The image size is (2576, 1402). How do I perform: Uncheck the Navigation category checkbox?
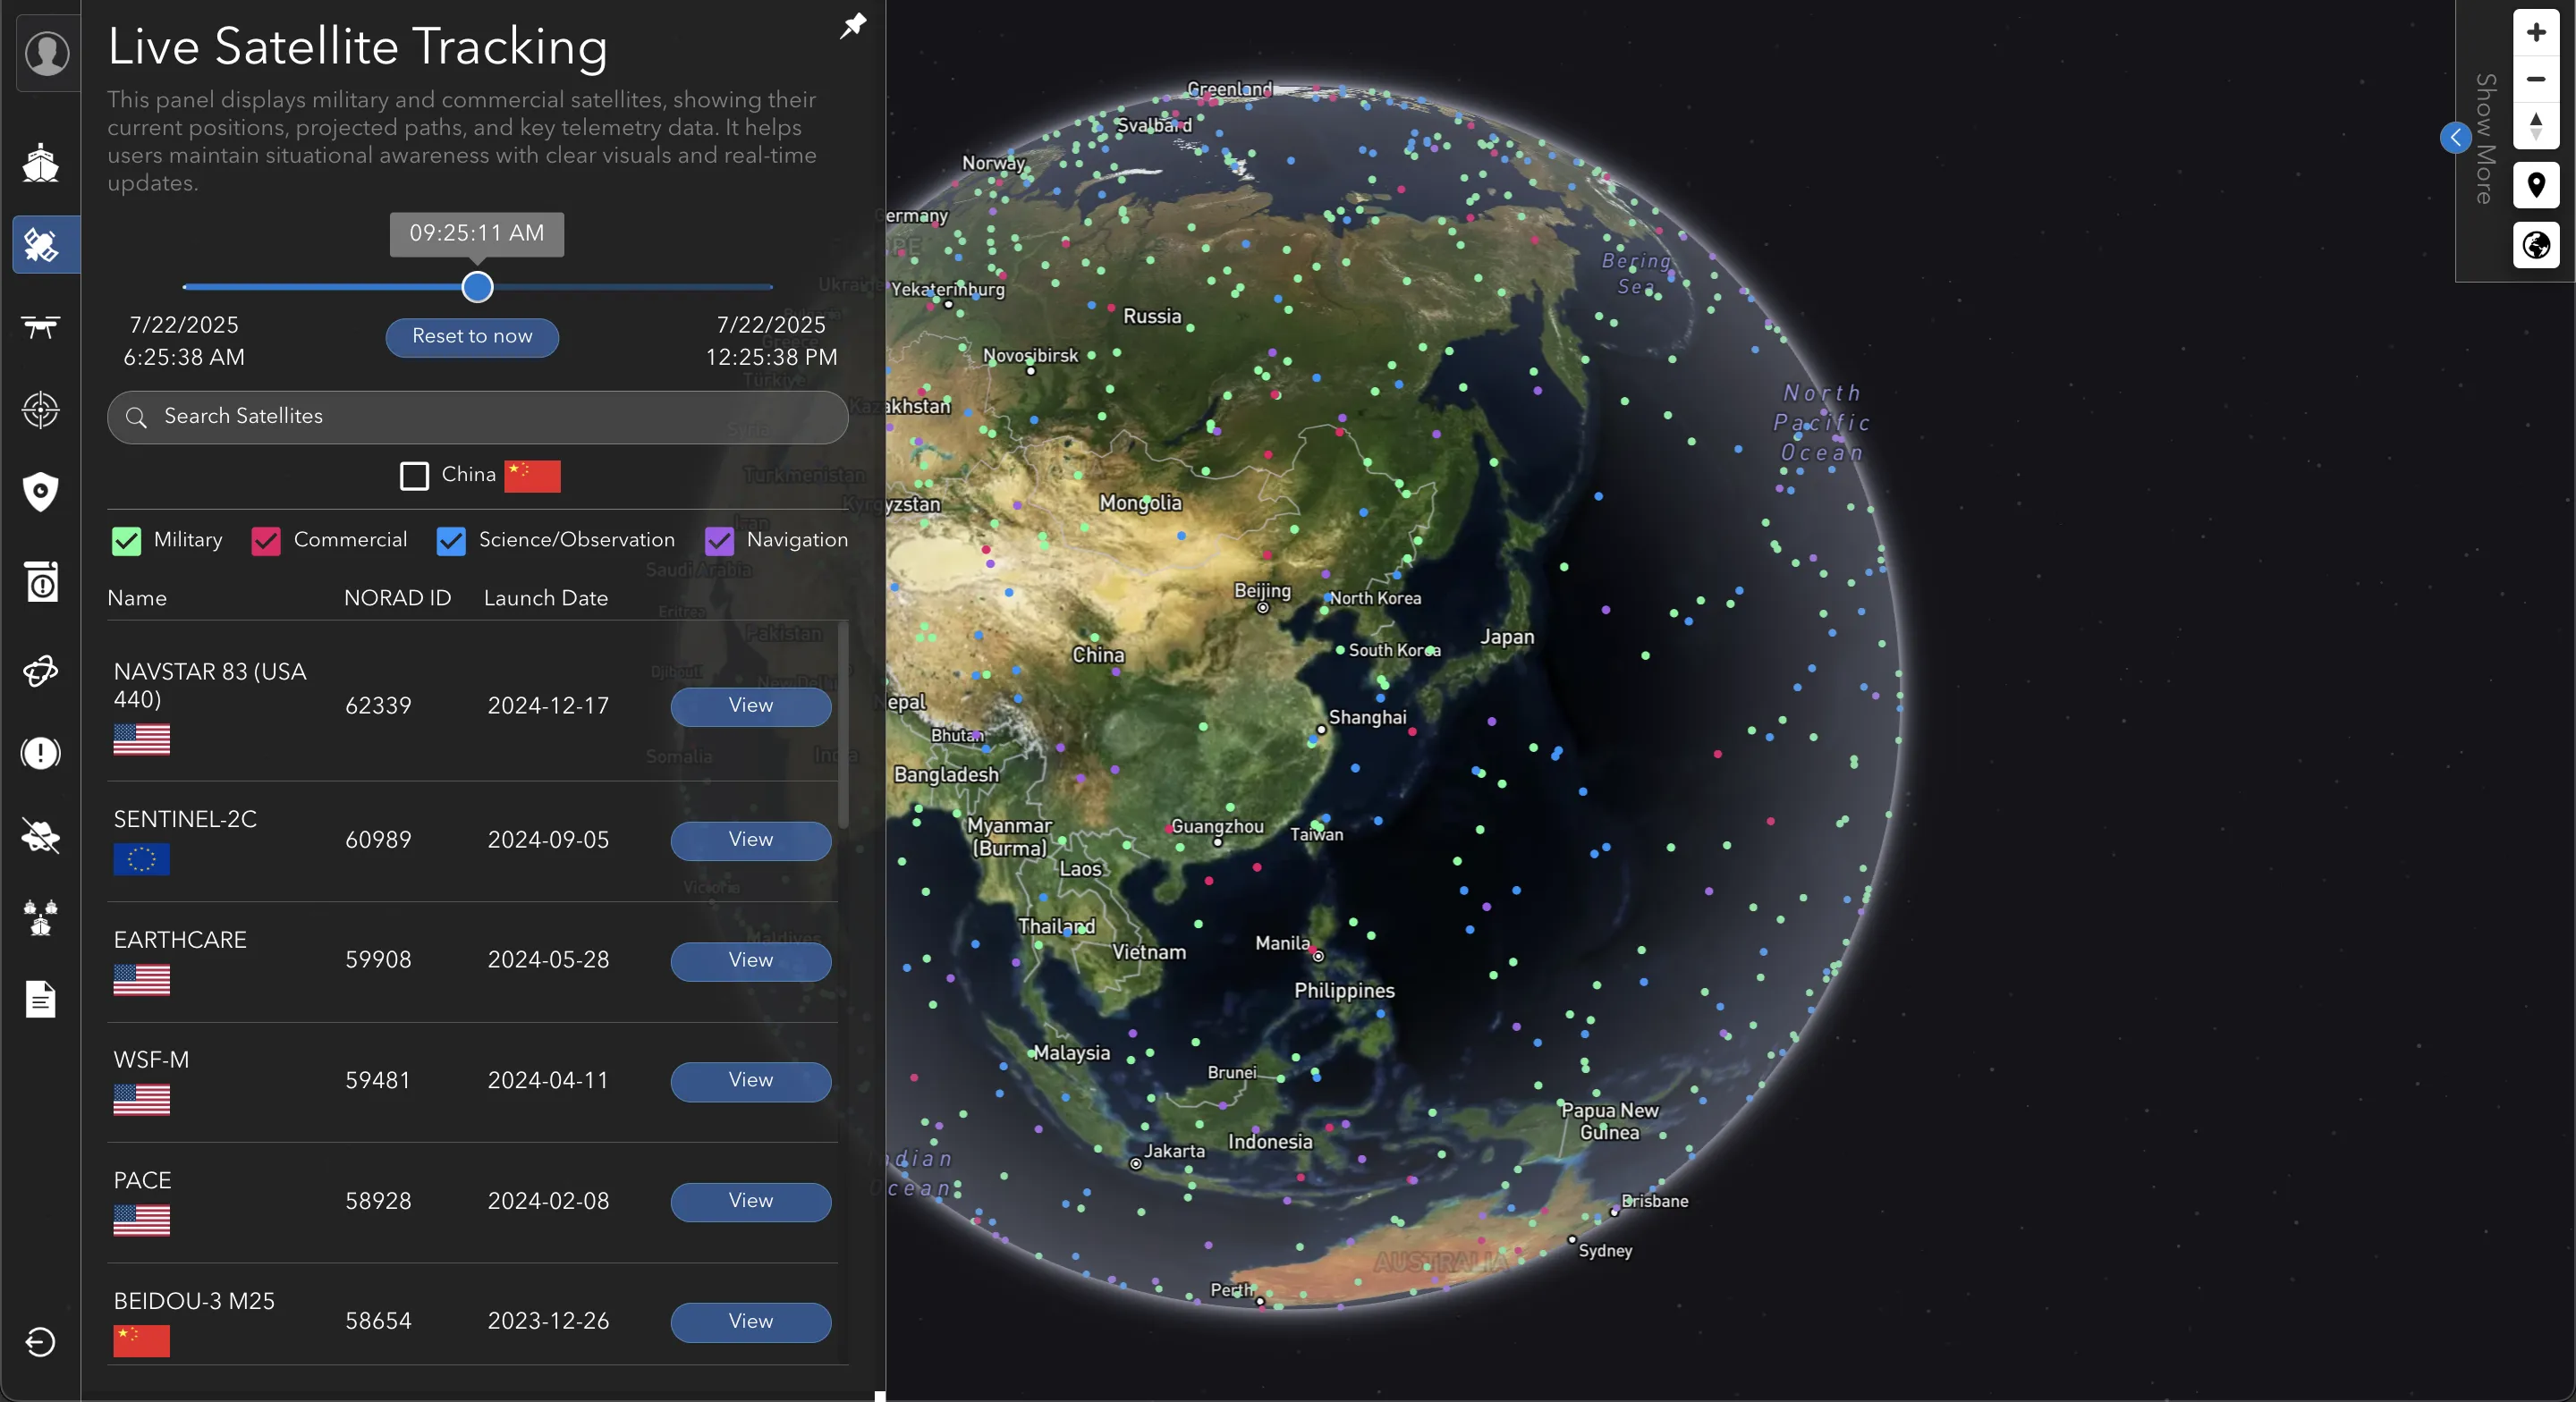[719, 541]
